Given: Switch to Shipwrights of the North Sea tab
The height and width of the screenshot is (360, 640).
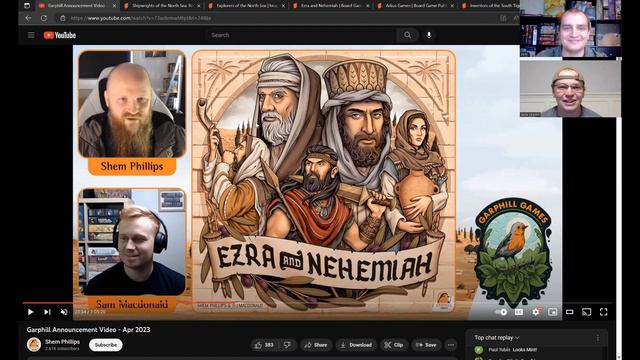Looking at the screenshot, I should (x=161, y=6).
